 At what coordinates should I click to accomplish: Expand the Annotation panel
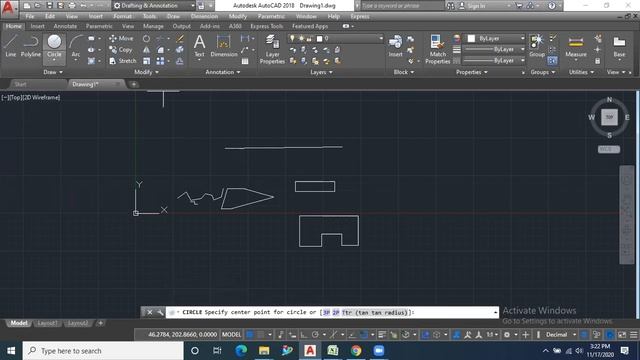click(223, 72)
